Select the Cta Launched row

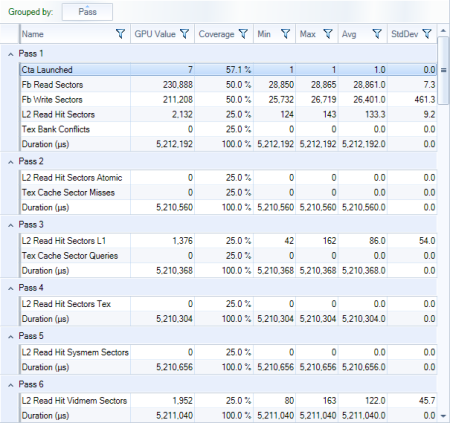tap(228, 70)
